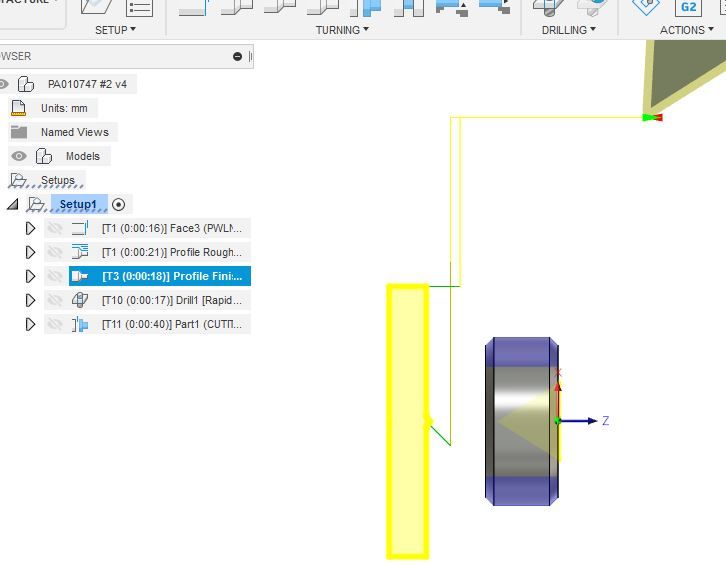The image size is (726, 565).
Task: Click the Browser panel edge grip handle
Action: 250,56
